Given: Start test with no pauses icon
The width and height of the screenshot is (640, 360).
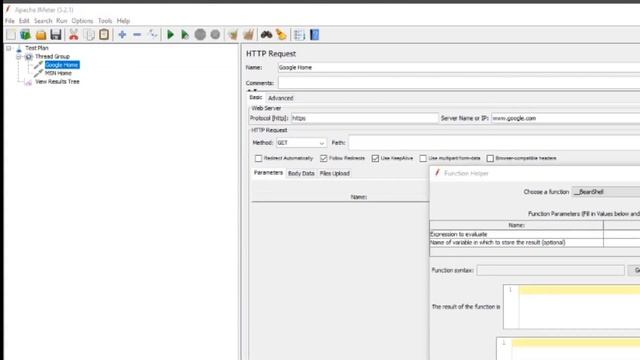Looking at the screenshot, I should coord(185,35).
